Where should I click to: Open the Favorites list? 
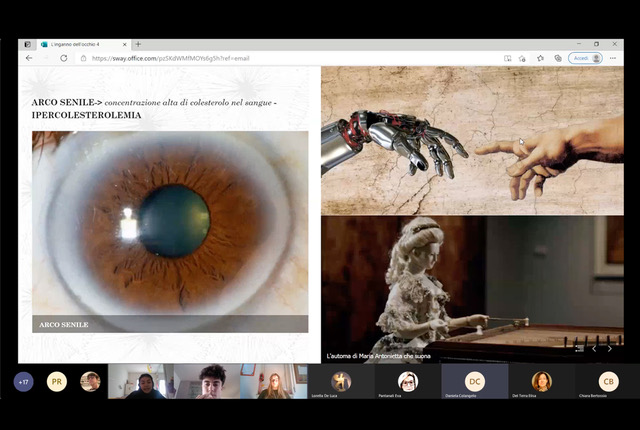[x=540, y=58]
